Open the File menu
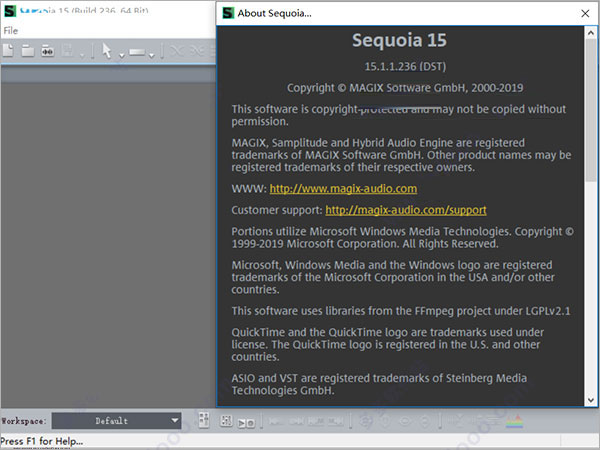The height and width of the screenshot is (450, 600). click(x=11, y=31)
